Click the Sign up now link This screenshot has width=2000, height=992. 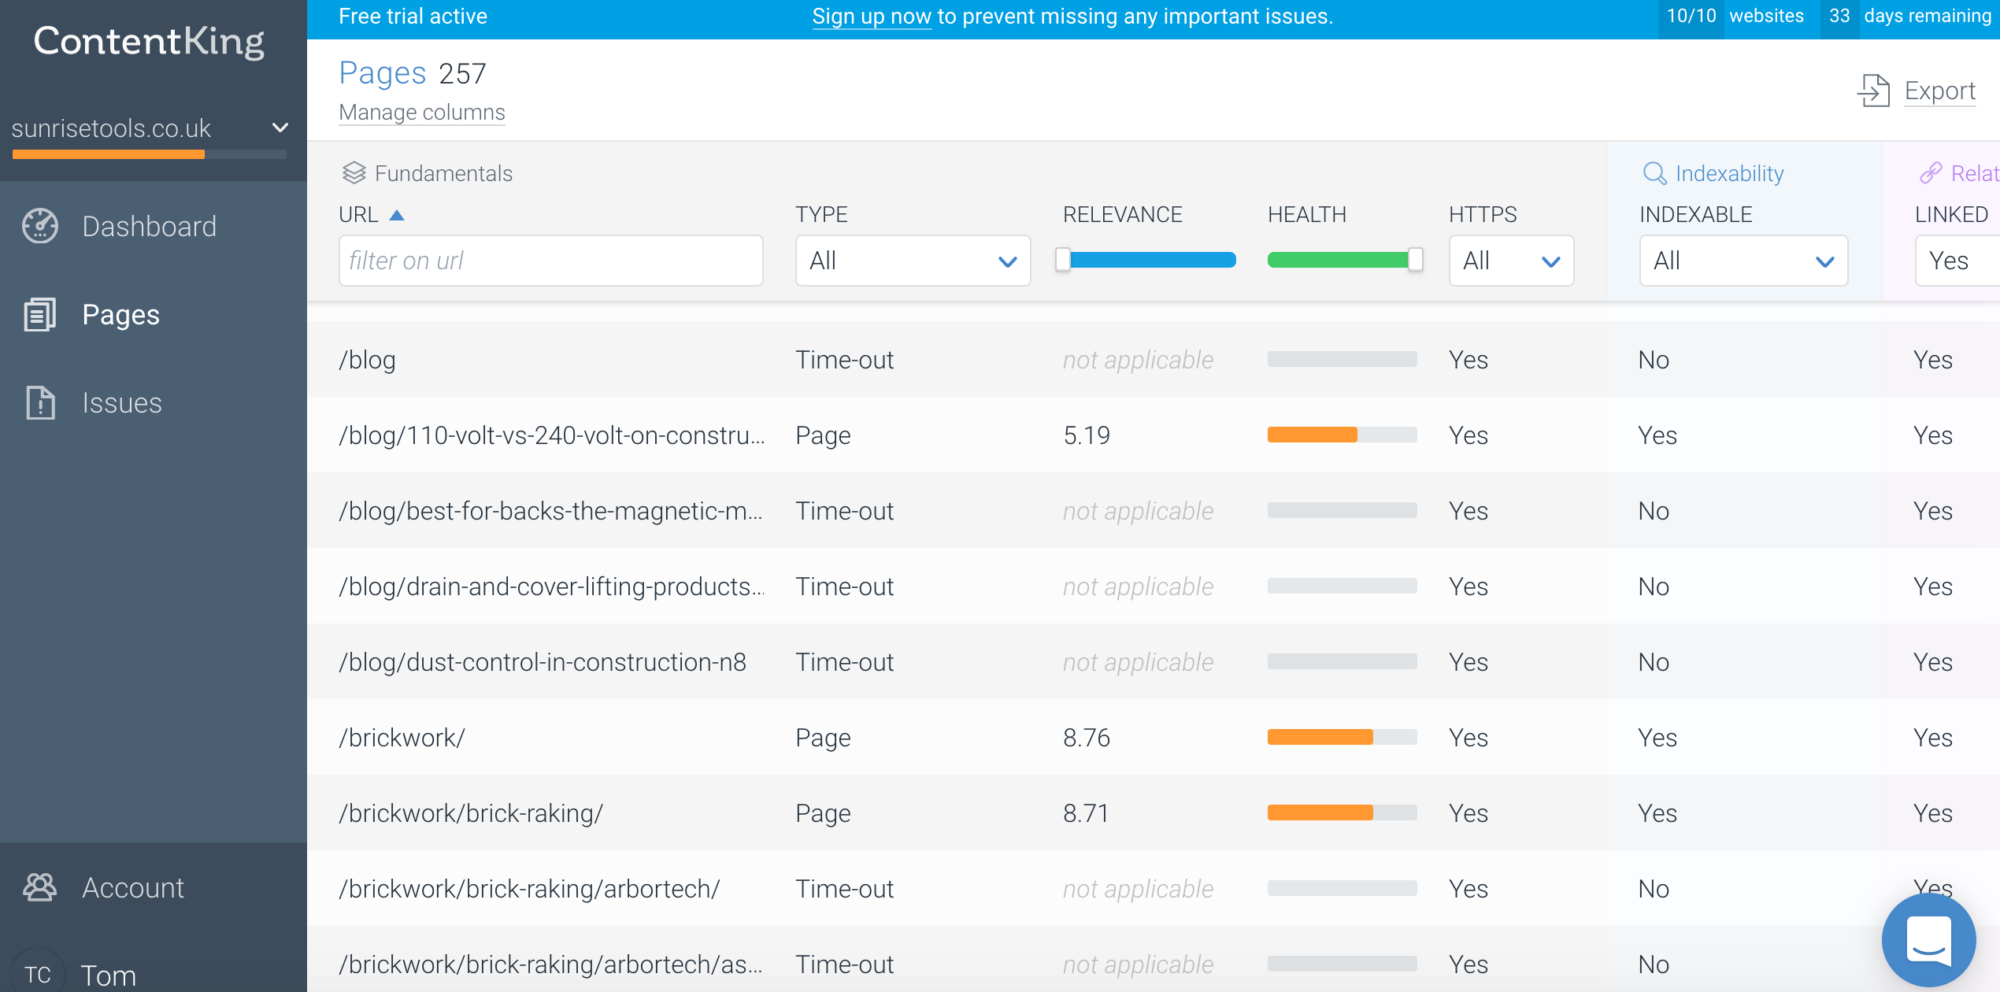(x=871, y=16)
